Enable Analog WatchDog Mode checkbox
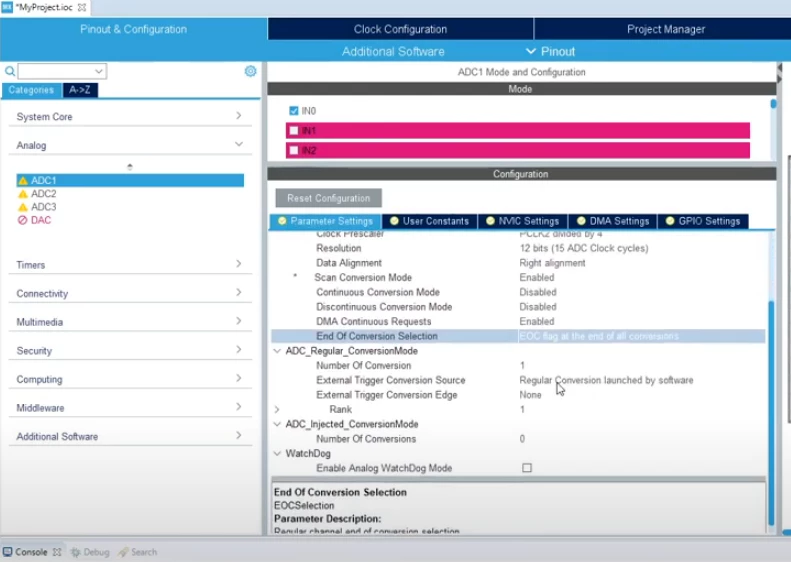Image resolution: width=791 pixels, height=562 pixels. (x=527, y=468)
